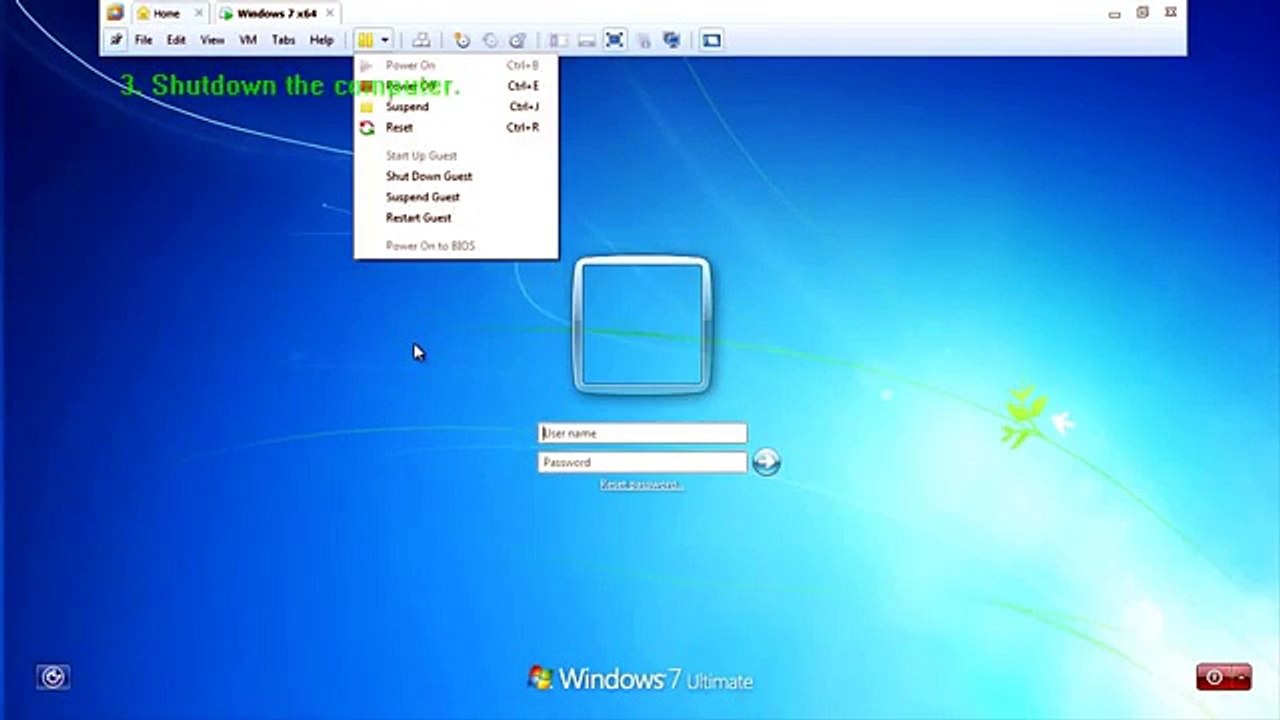The width and height of the screenshot is (1280, 720).
Task: Click the revert snapshot toolbar icon
Action: [490, 40]
